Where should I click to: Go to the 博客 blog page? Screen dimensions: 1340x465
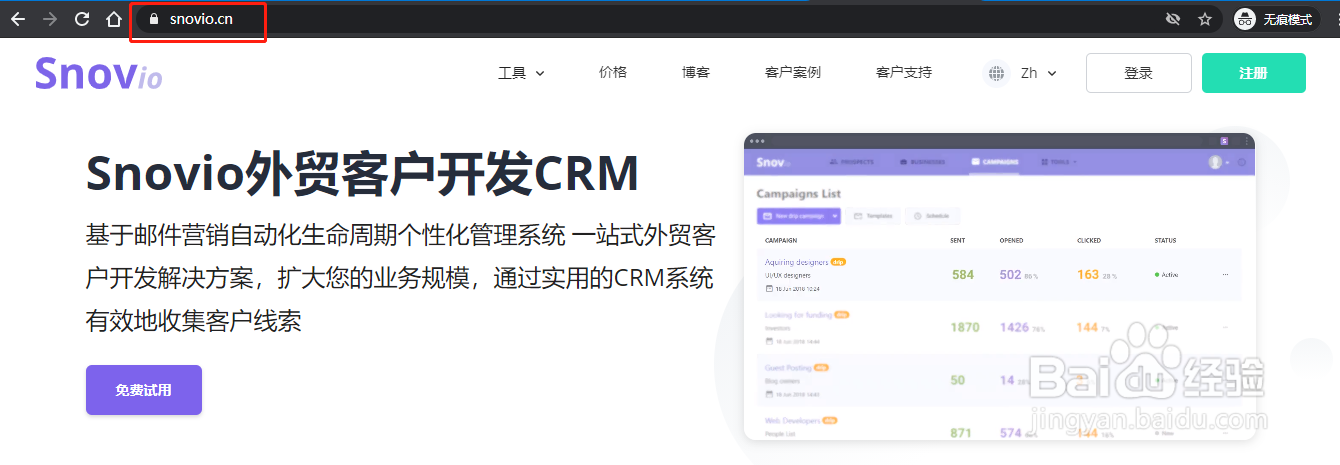coord(696,72)
